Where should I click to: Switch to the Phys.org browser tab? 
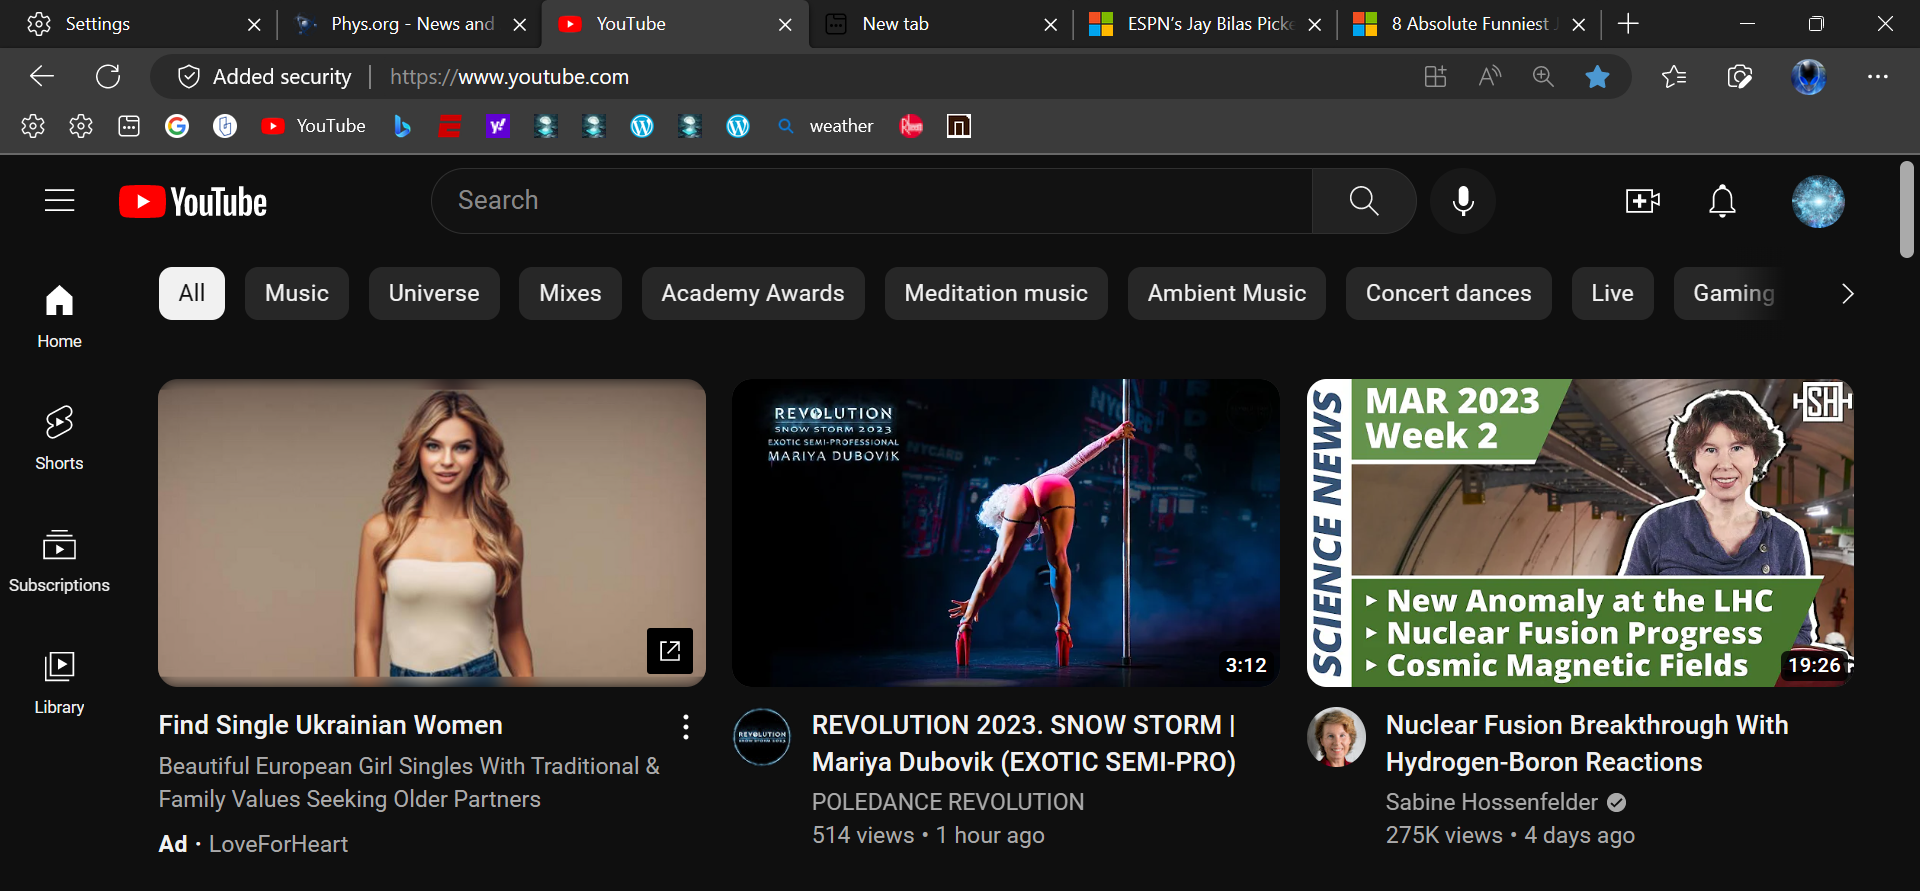(412, 24)
